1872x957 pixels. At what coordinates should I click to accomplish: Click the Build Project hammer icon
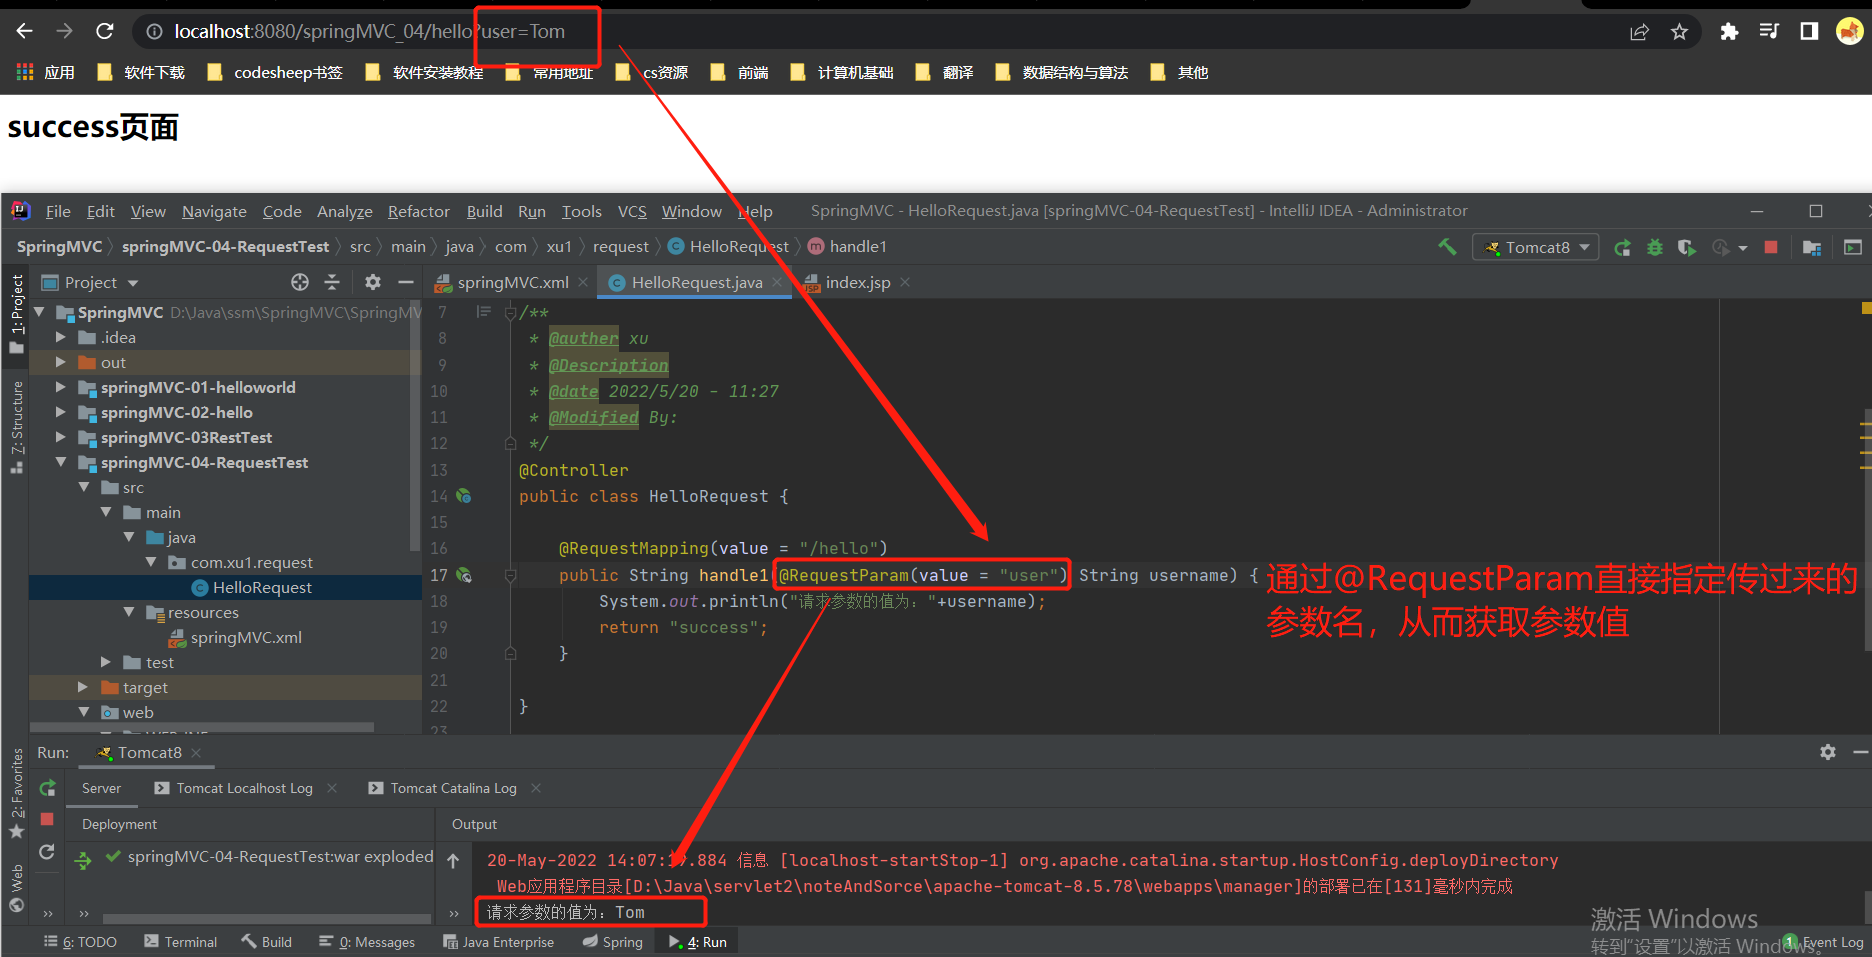(1447, 247)
